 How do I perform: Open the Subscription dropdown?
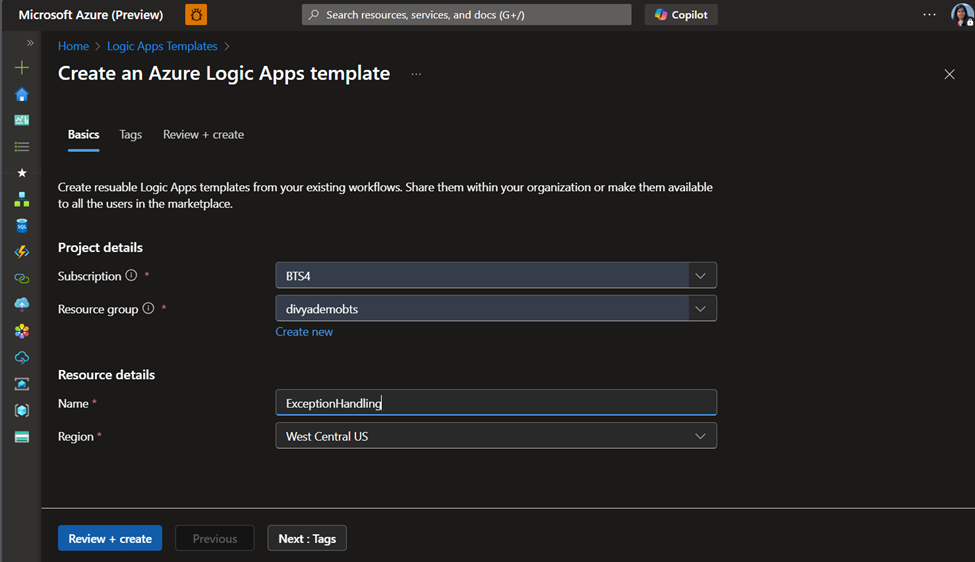pyautogui.click(x=496, y=276)
